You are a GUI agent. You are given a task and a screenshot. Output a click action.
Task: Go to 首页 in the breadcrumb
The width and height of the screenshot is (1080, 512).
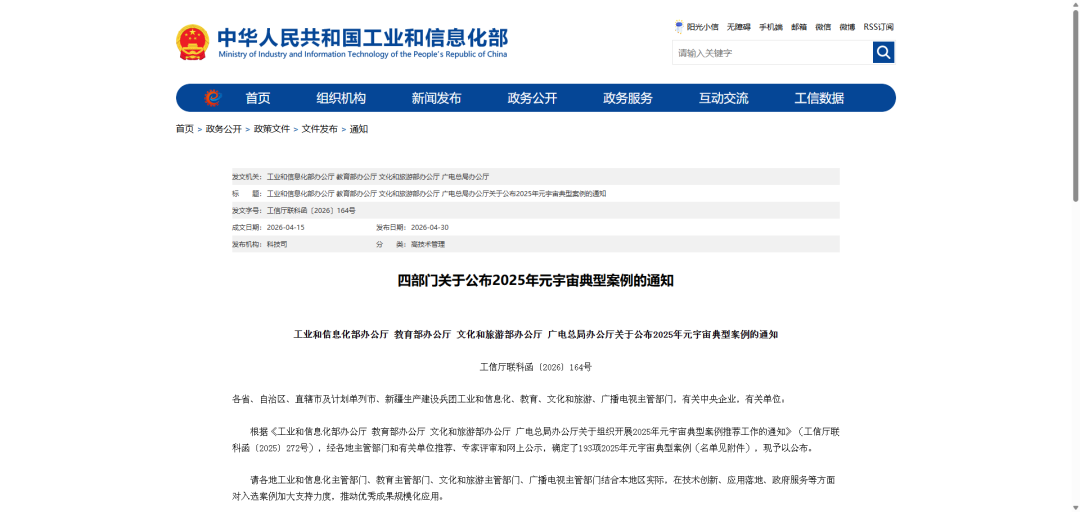coord(185,129)
